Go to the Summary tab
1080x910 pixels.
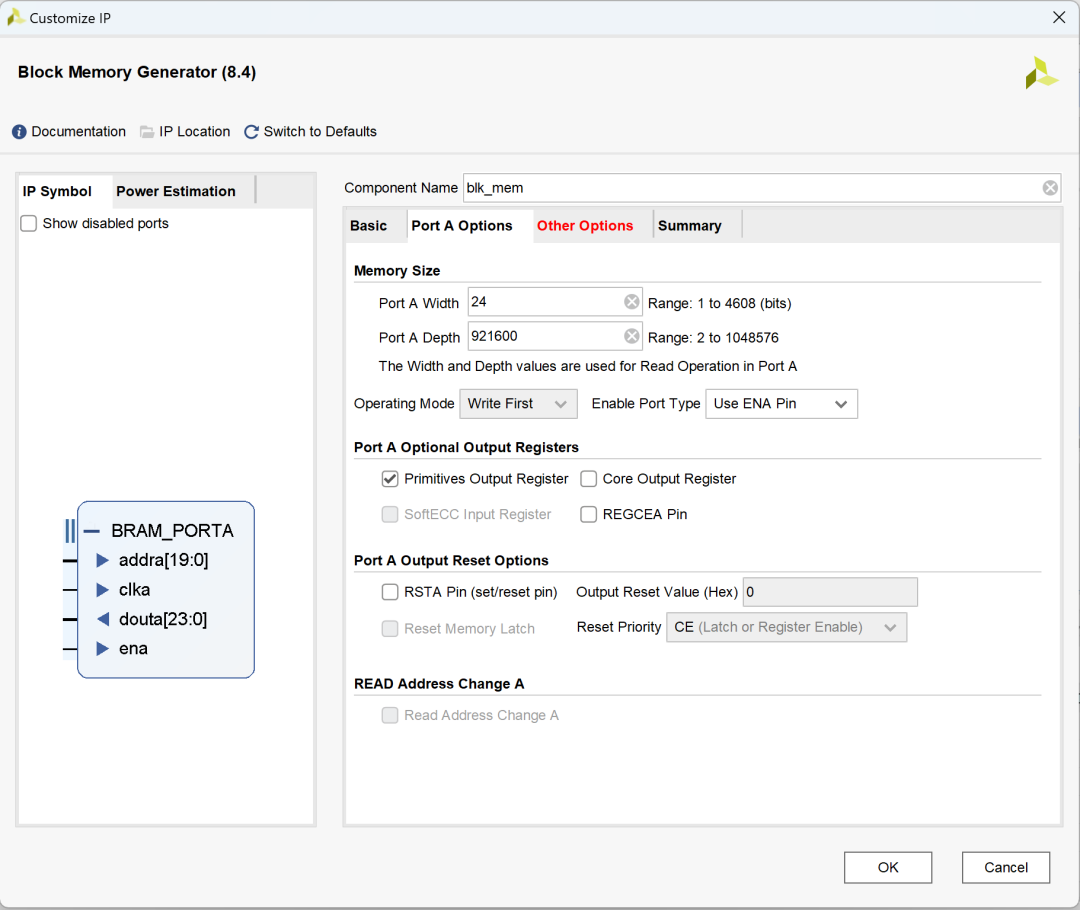pos(689,226)
